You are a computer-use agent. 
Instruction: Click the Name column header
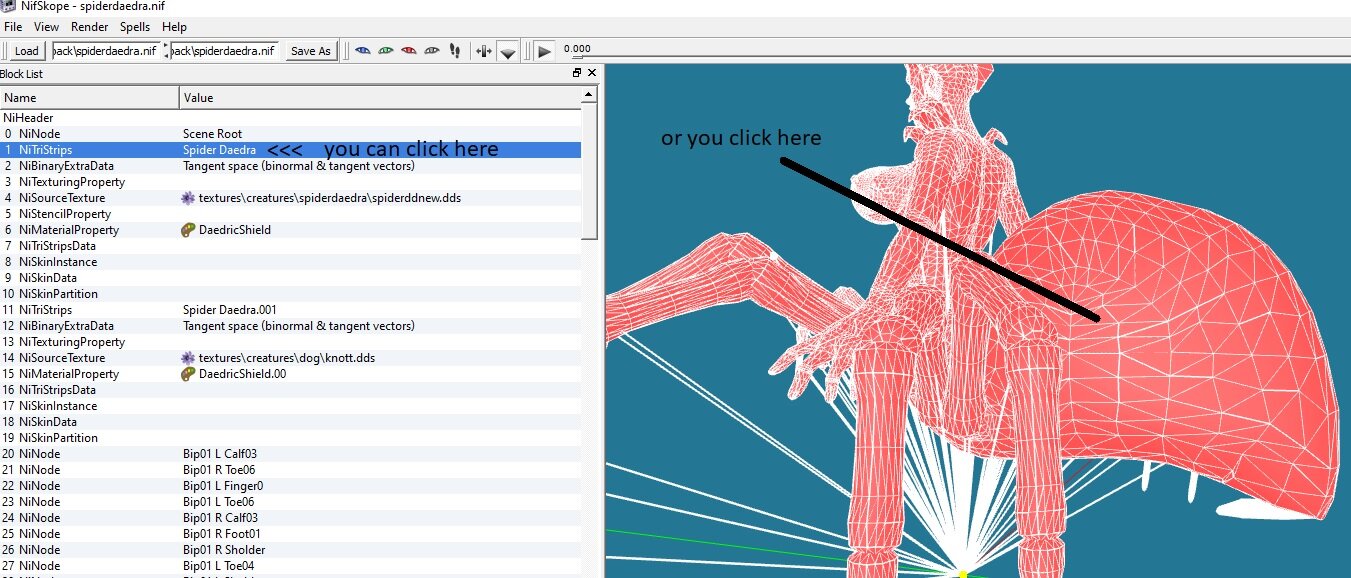(90, 98)
